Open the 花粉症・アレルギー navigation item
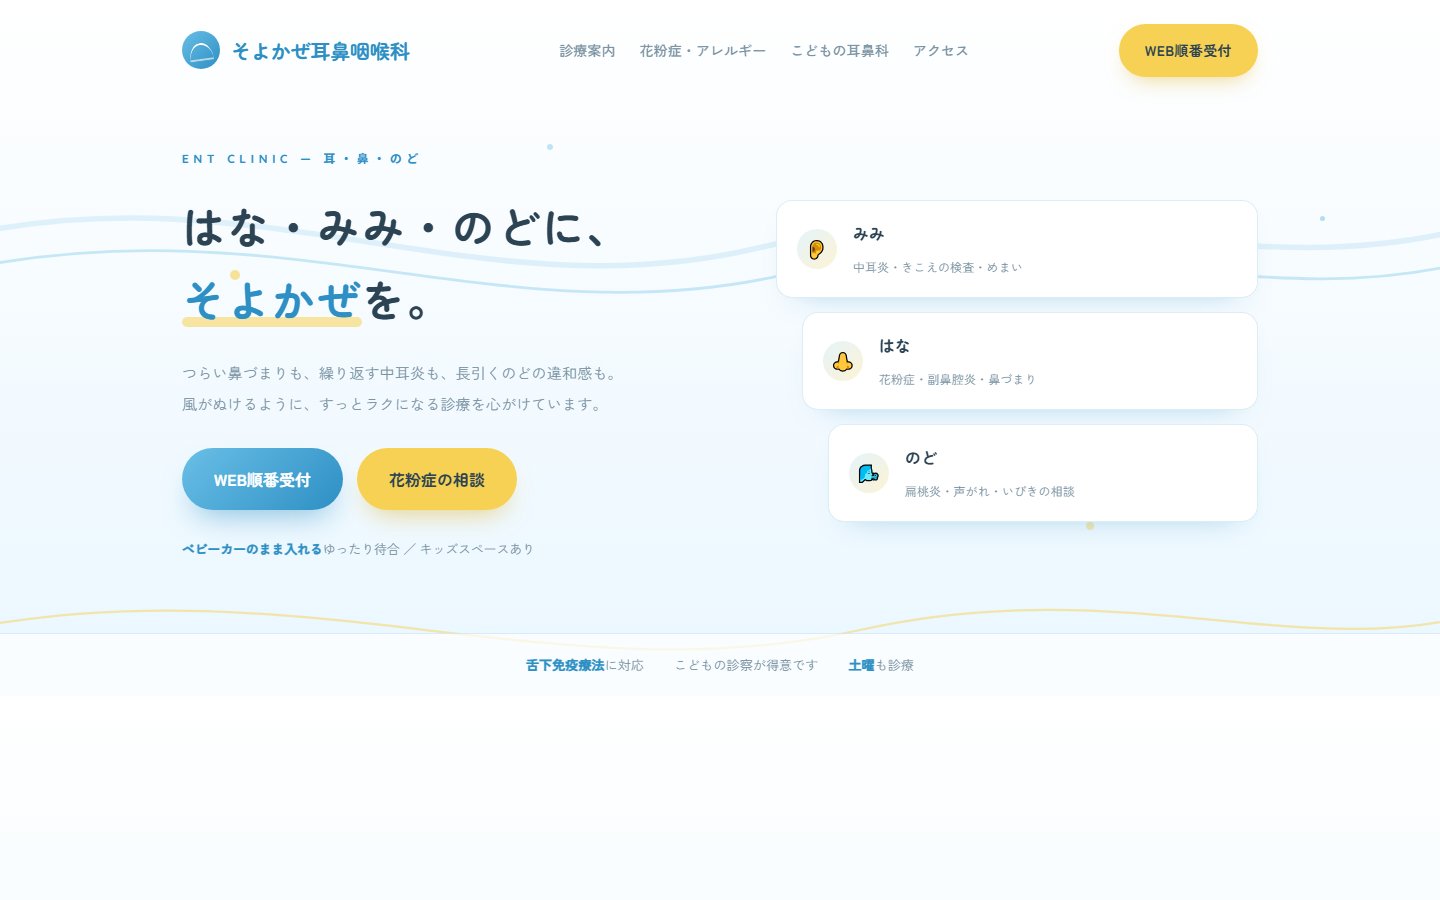Viewport: 1440px width, 900px height. coord(703,51)
